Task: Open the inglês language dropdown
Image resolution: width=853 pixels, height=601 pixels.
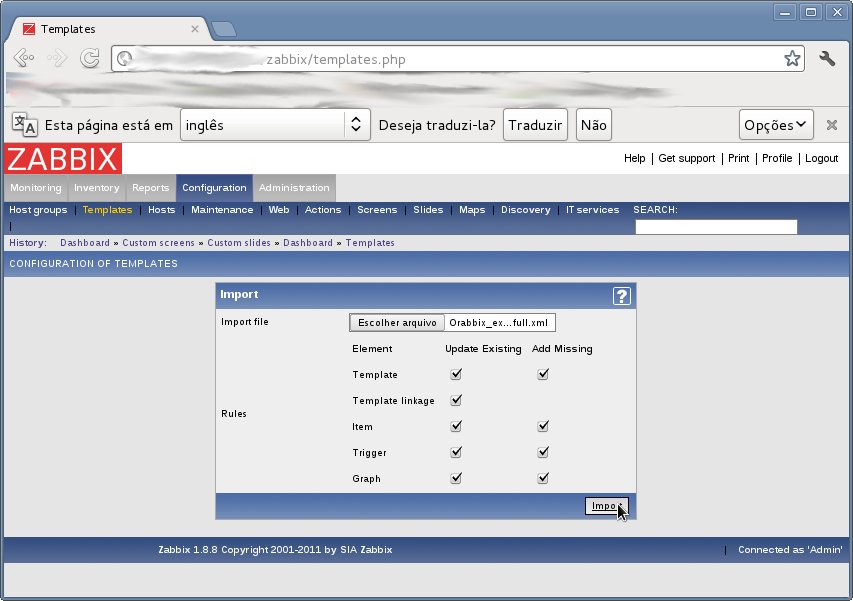Action: coord(275,125)
